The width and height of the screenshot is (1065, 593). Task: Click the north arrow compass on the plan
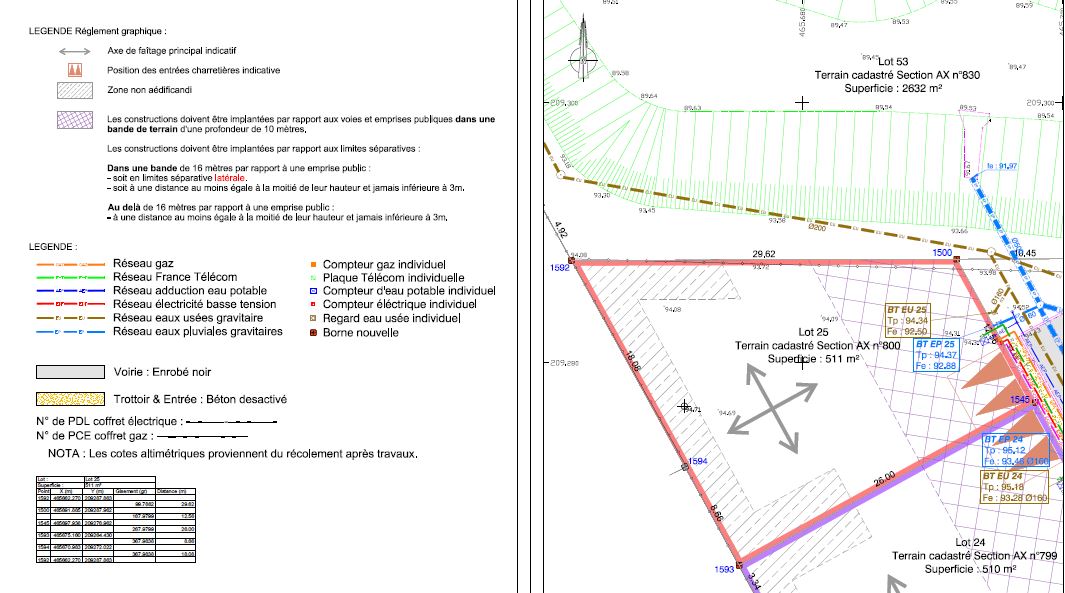[583, 52]
